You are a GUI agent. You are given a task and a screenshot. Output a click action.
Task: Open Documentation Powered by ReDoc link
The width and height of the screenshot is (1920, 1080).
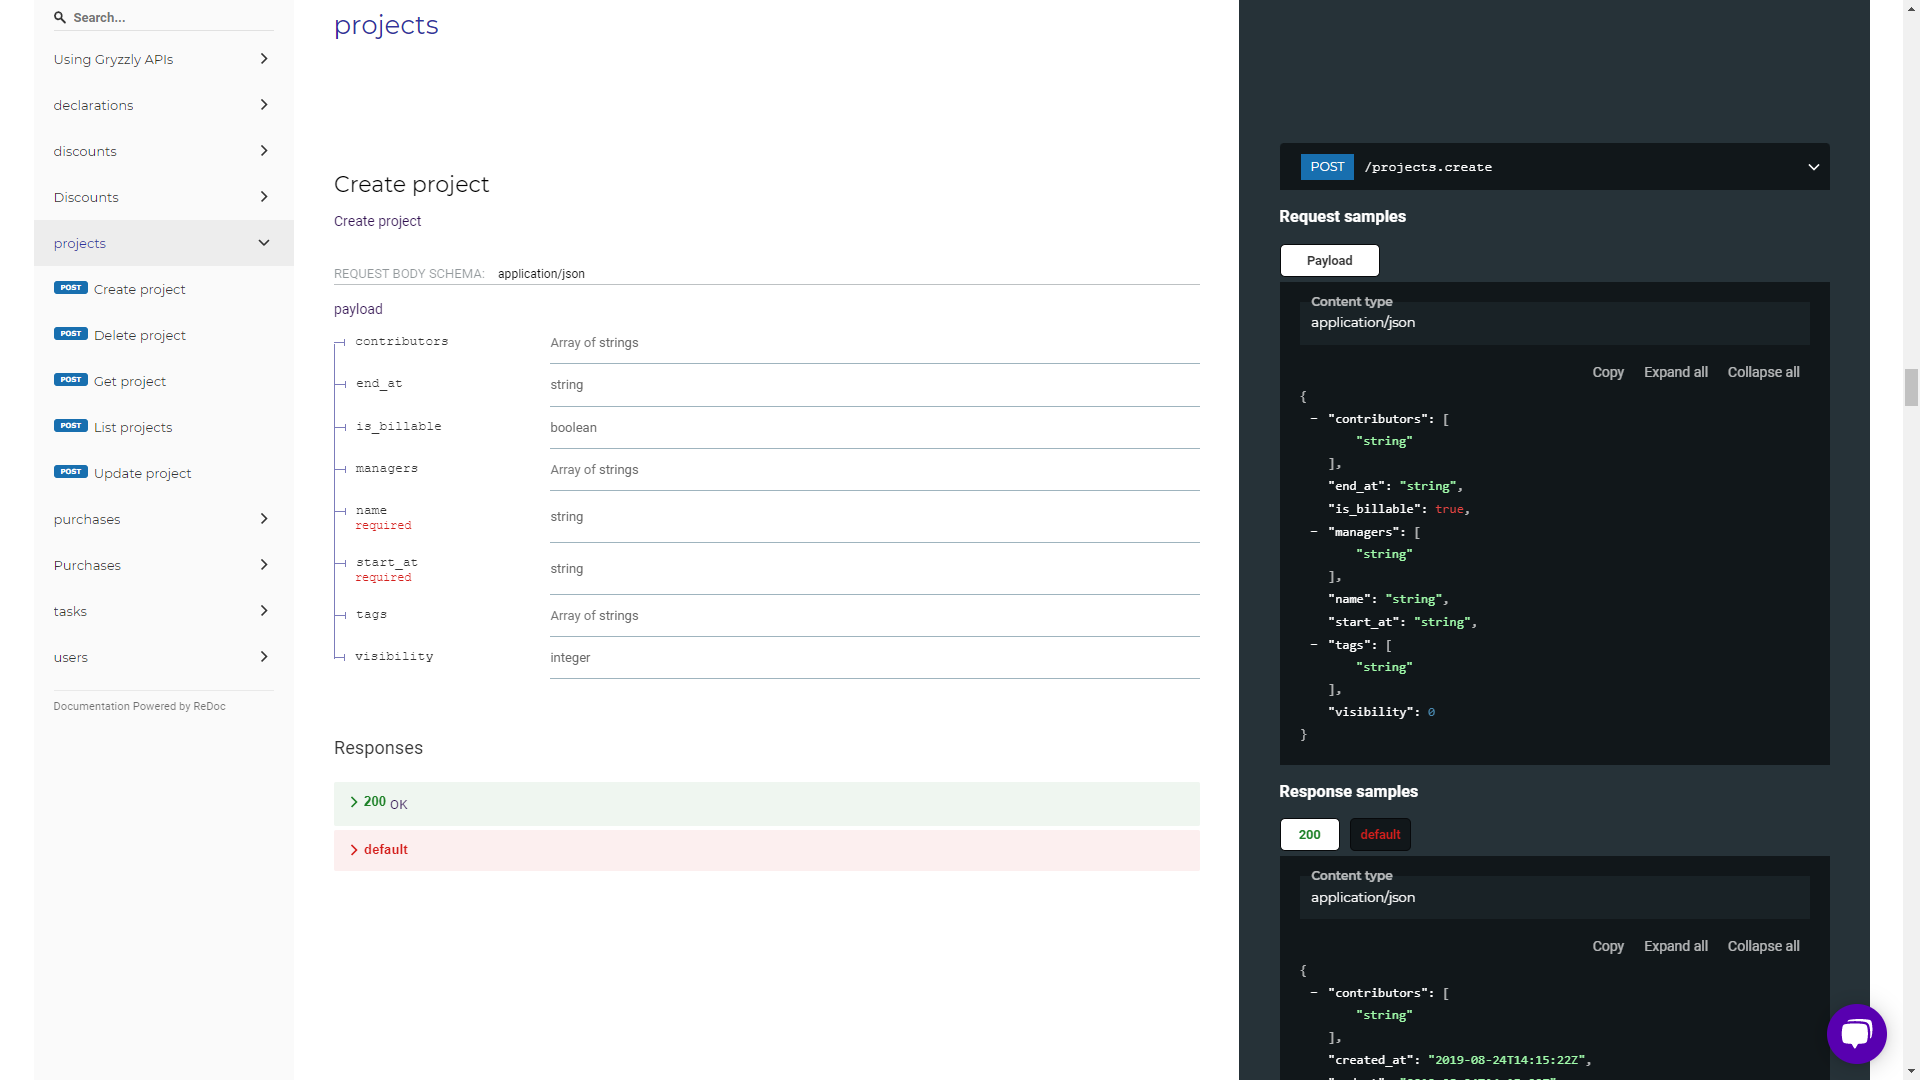click(139, 706)
